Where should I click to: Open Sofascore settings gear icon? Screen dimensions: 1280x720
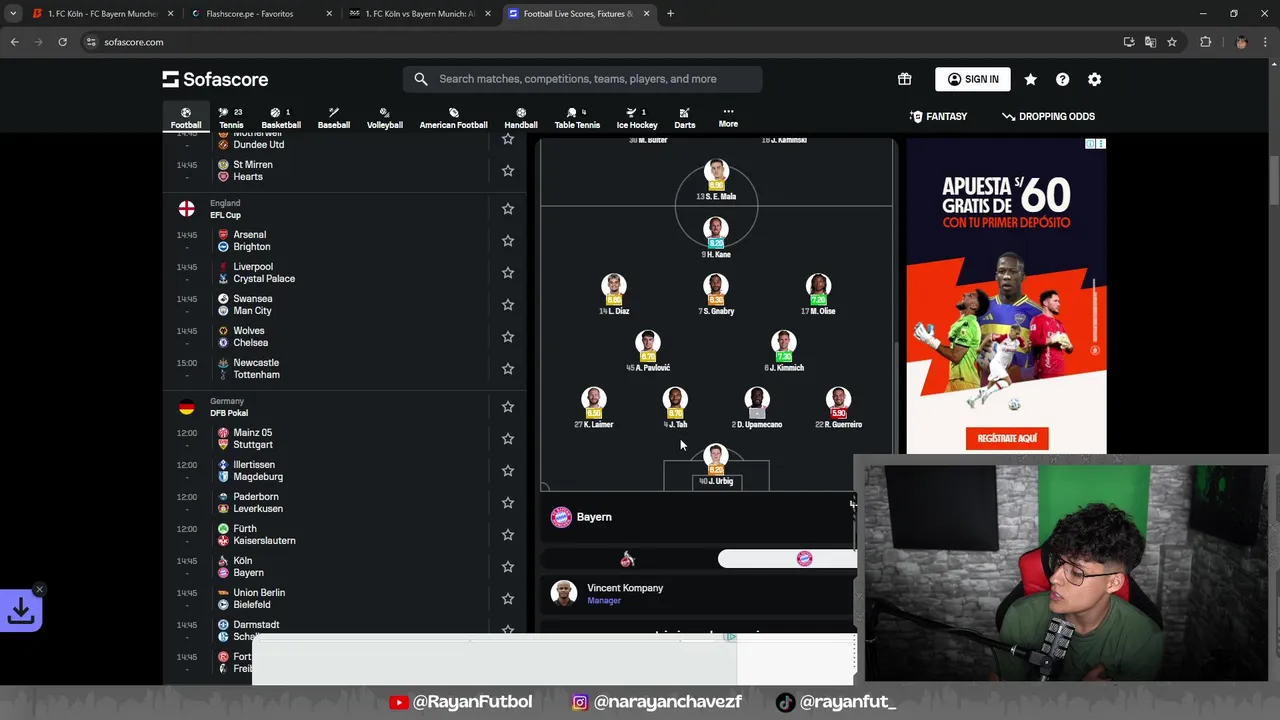point(1094,79)
